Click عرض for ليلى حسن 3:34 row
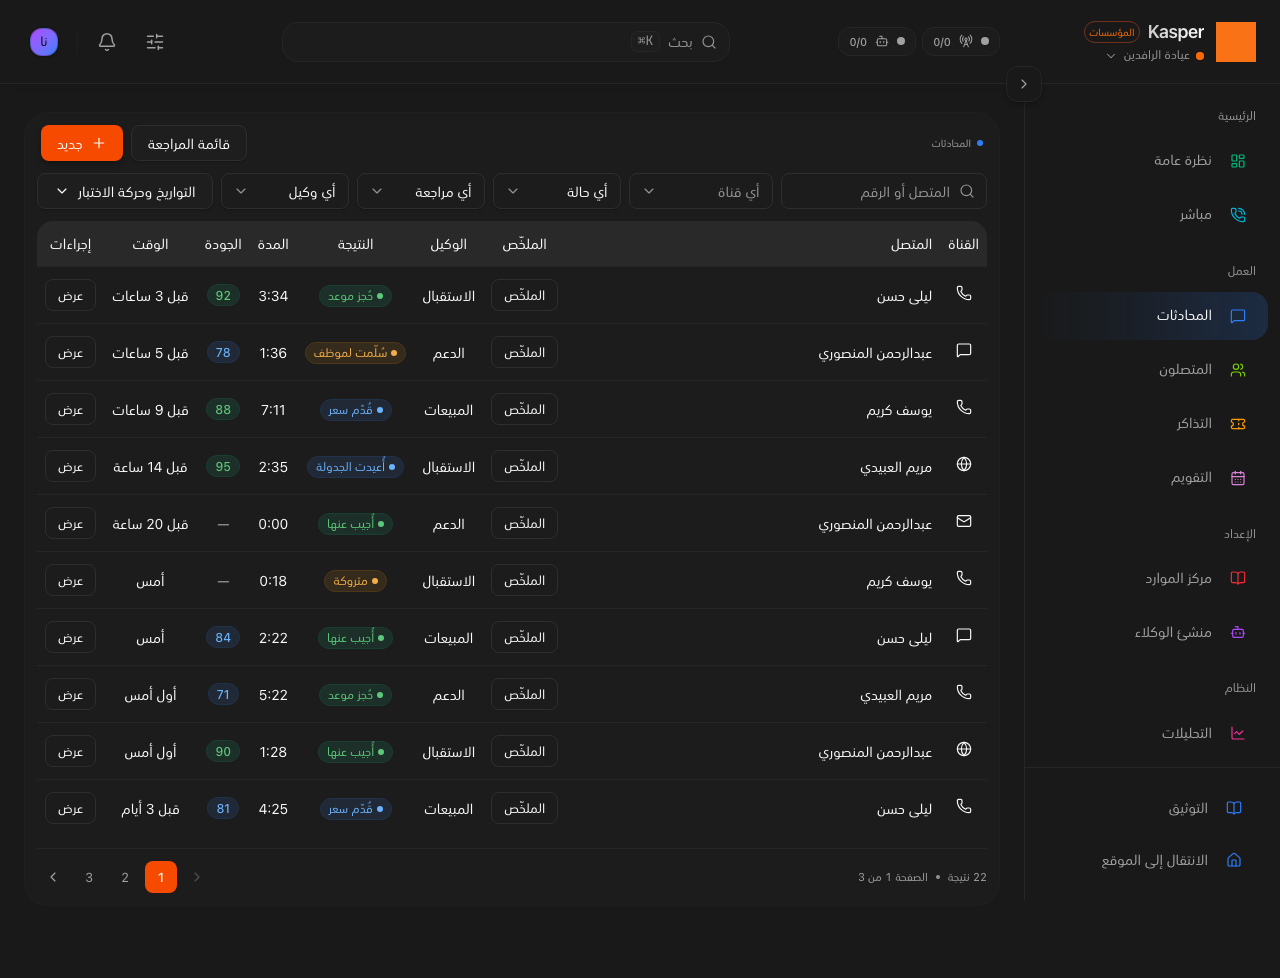Screen dimensions: 1280x978 (x=70, y=295)
